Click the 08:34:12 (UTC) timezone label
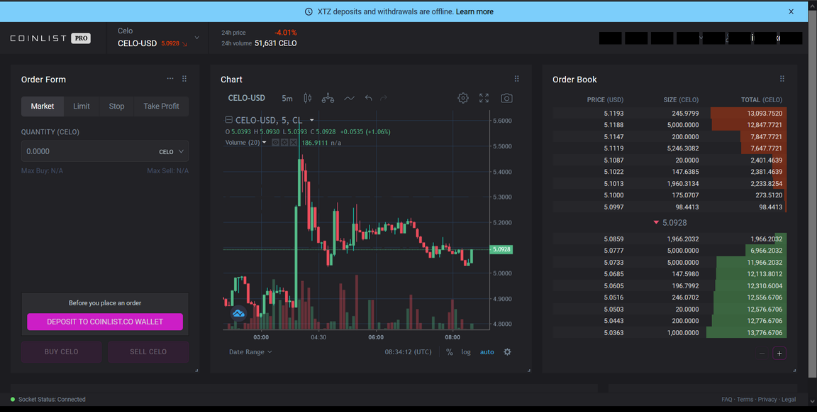Screen dimensions: 817x412 [x=408, y=352]
